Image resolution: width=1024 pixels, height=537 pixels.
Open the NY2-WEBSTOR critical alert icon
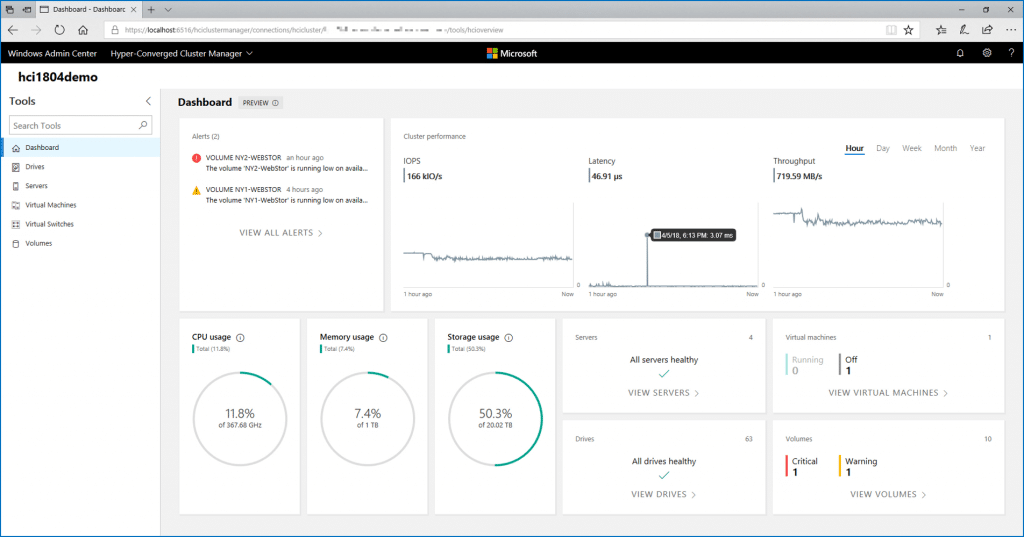point(197,158)
